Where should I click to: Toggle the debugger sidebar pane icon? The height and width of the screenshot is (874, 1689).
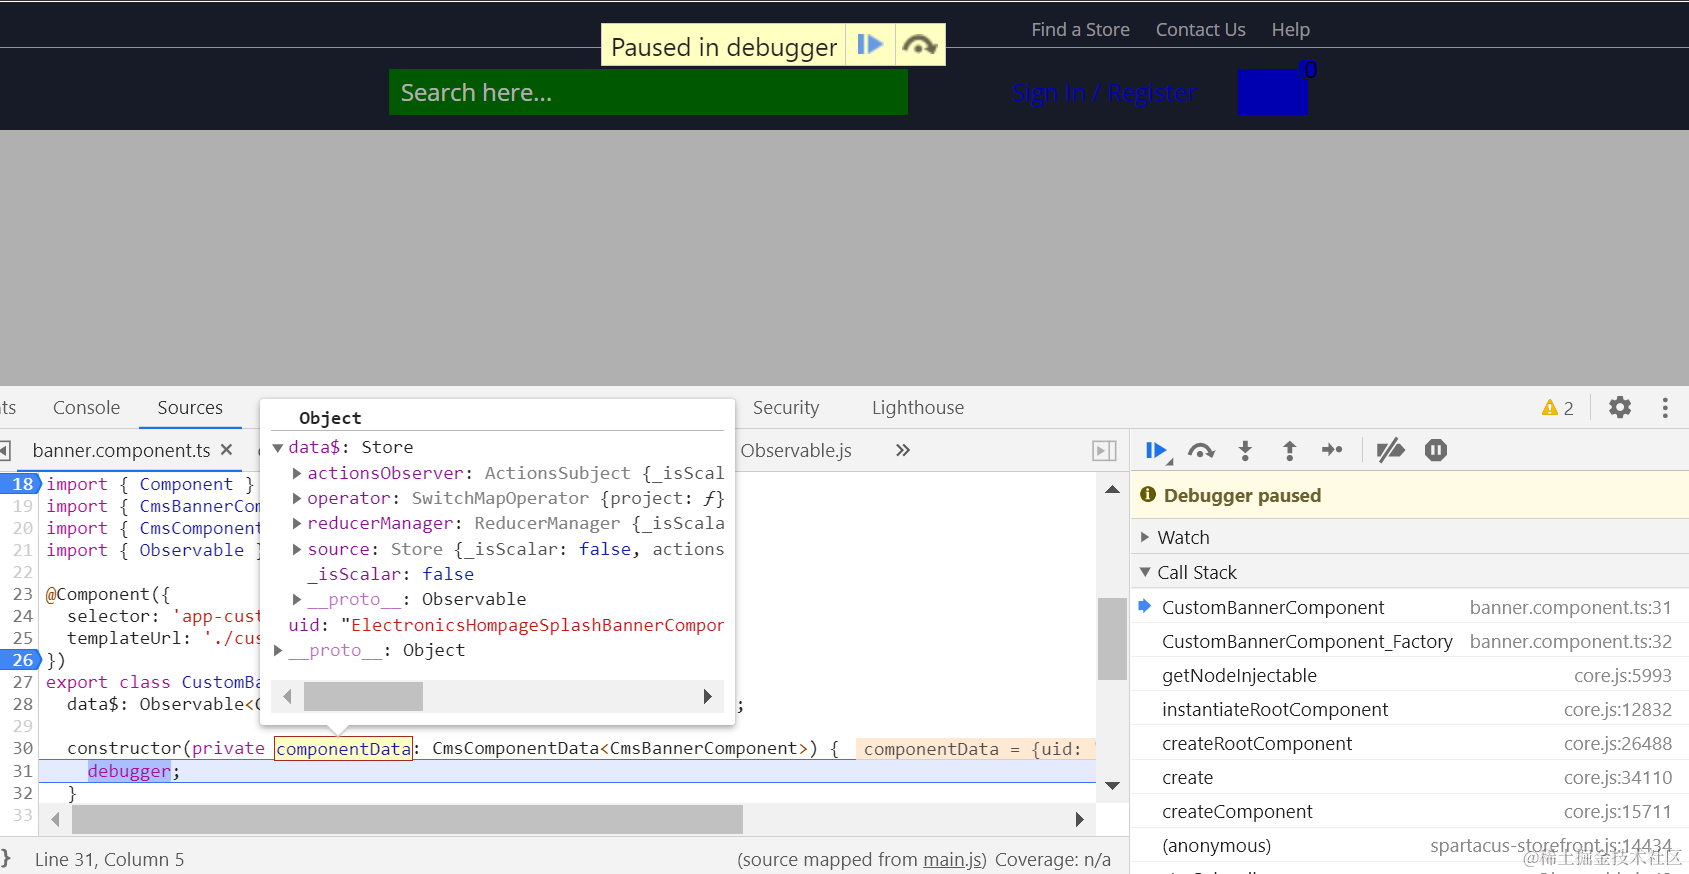[1104, 451]
